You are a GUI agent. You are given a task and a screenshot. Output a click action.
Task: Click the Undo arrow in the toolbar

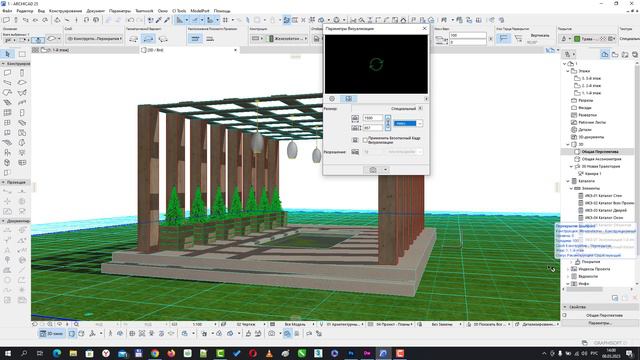pos(131,20)
